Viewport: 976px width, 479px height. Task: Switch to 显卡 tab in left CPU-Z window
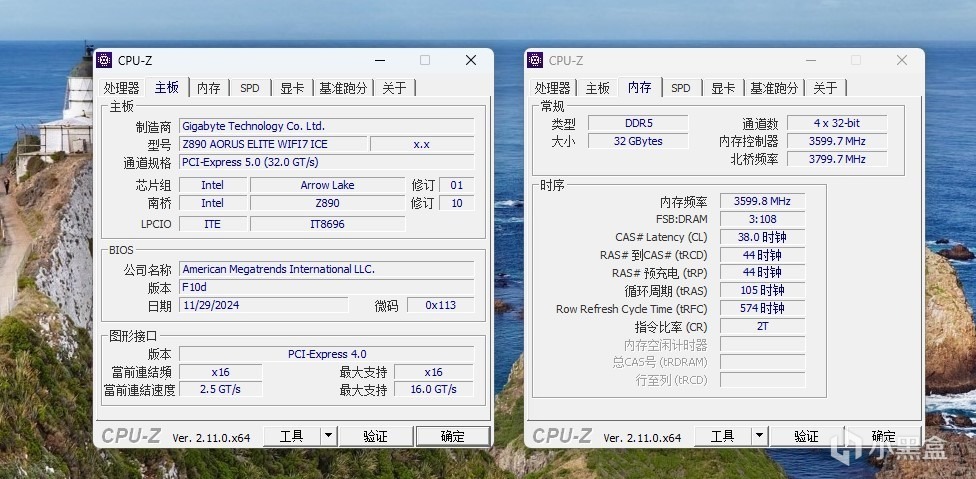(x=292, y=88)
